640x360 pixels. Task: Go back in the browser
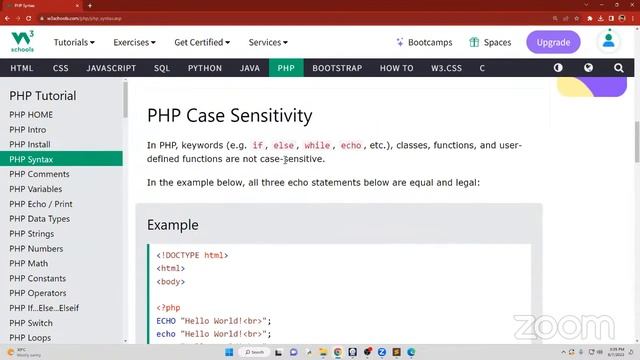pyautogui.click(x=7, y=18)
